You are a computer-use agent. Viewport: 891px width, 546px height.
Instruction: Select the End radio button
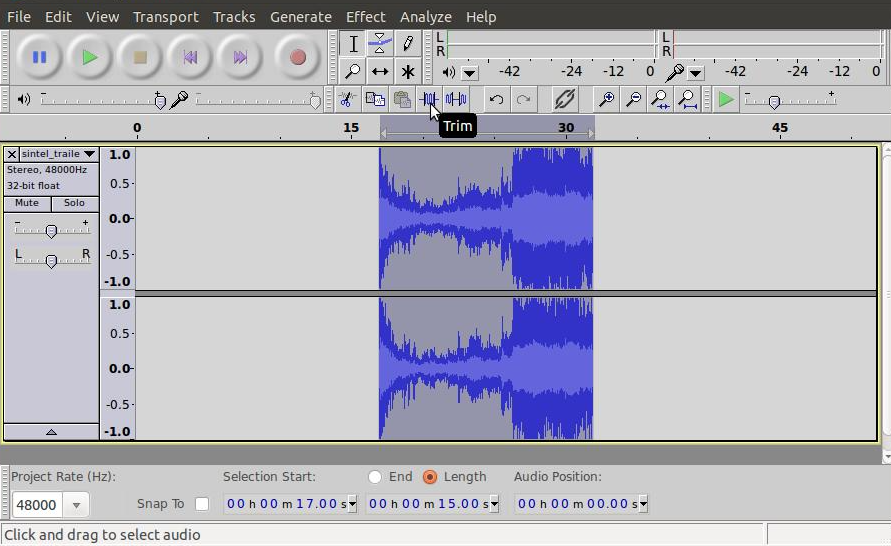point(374,477)
